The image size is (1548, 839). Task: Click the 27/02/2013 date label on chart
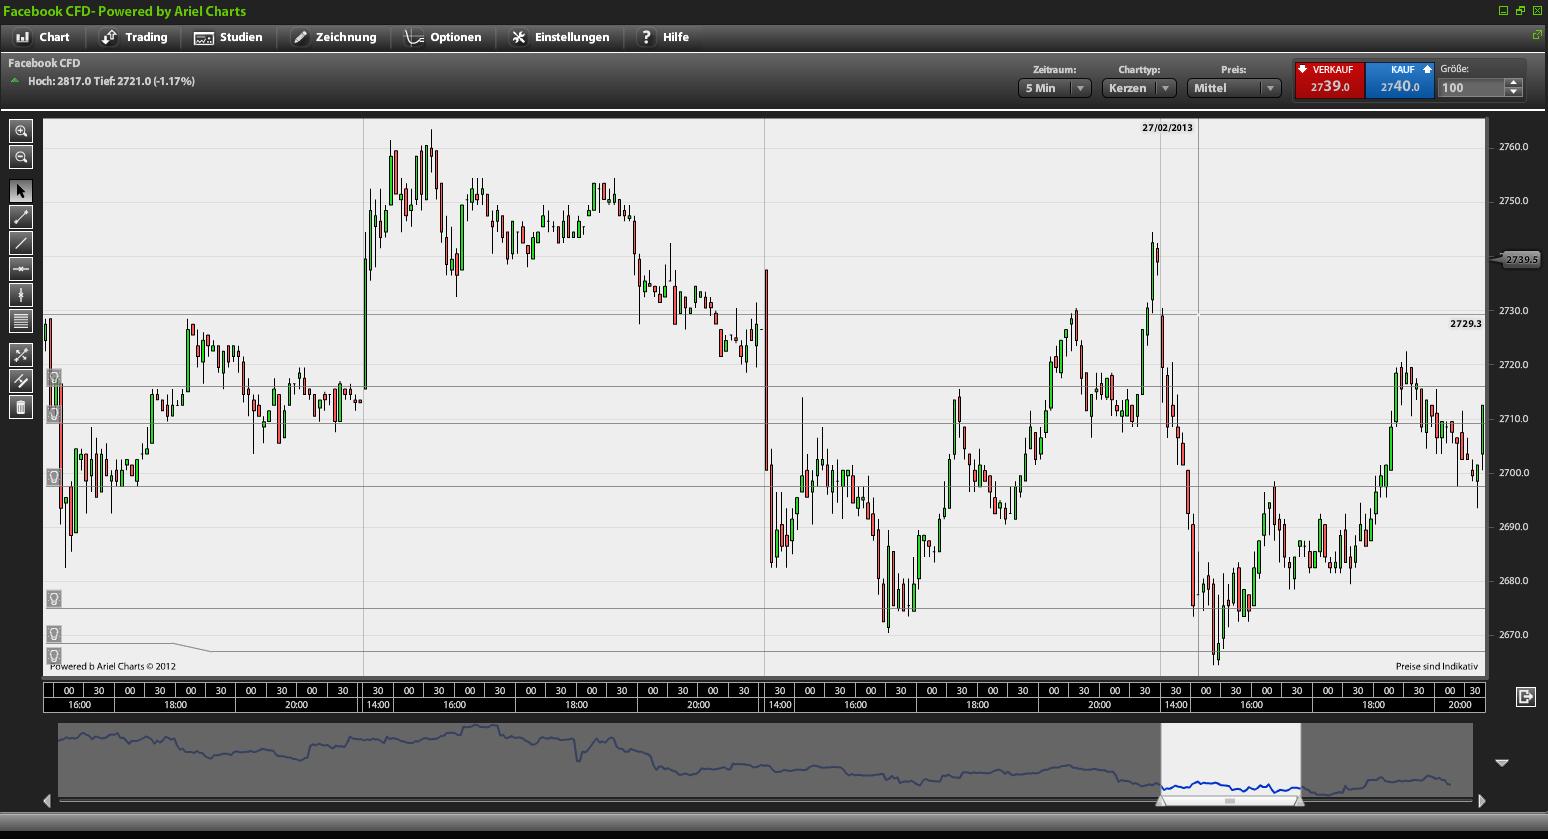tap(1167, 128)
